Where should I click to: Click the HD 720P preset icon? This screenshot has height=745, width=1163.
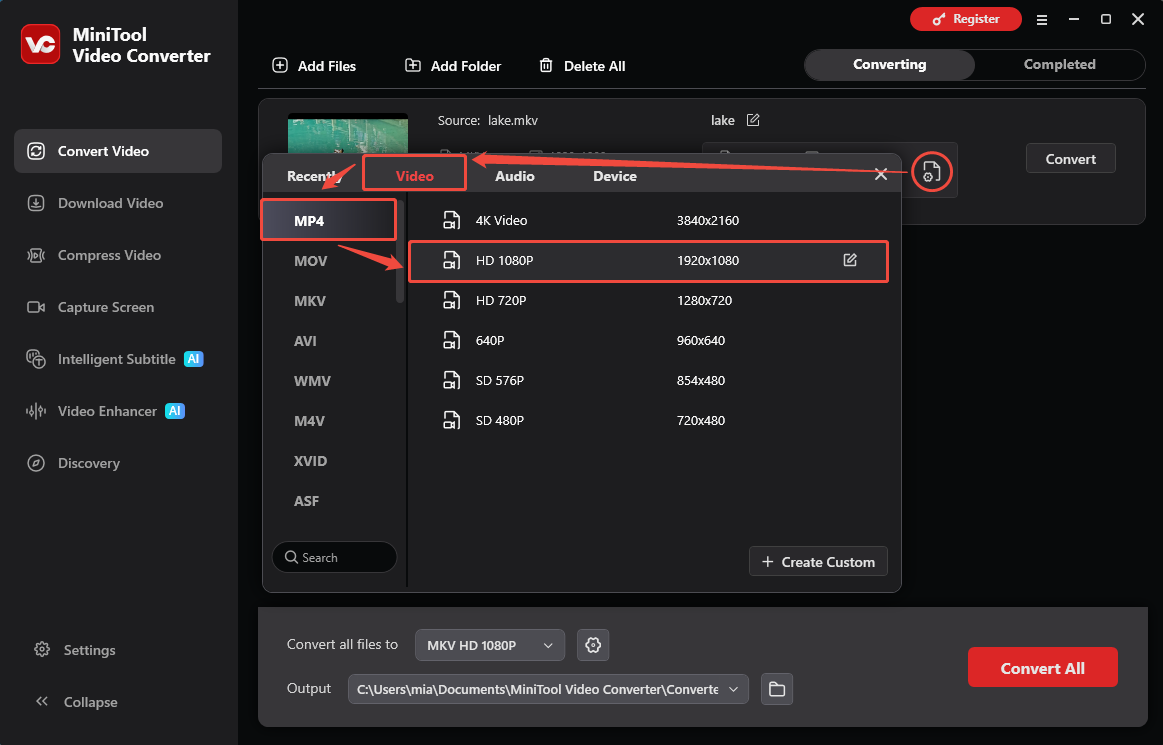[451, 301]
